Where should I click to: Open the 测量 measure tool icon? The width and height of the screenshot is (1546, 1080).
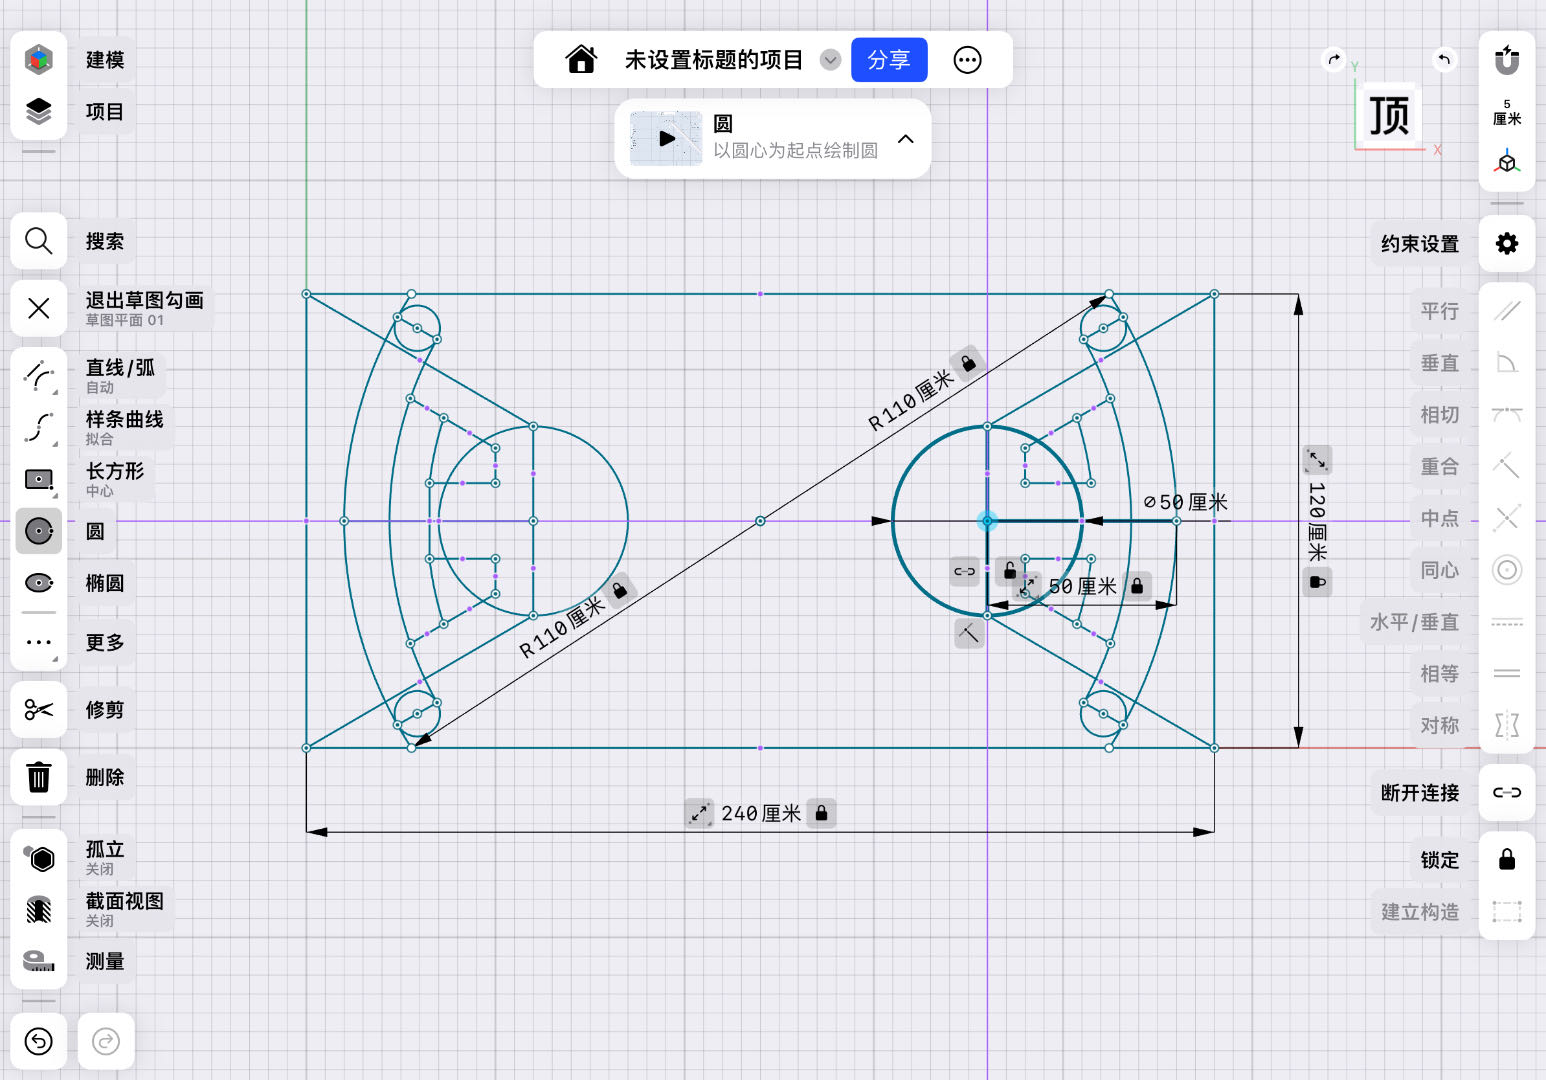pos(39,961)
